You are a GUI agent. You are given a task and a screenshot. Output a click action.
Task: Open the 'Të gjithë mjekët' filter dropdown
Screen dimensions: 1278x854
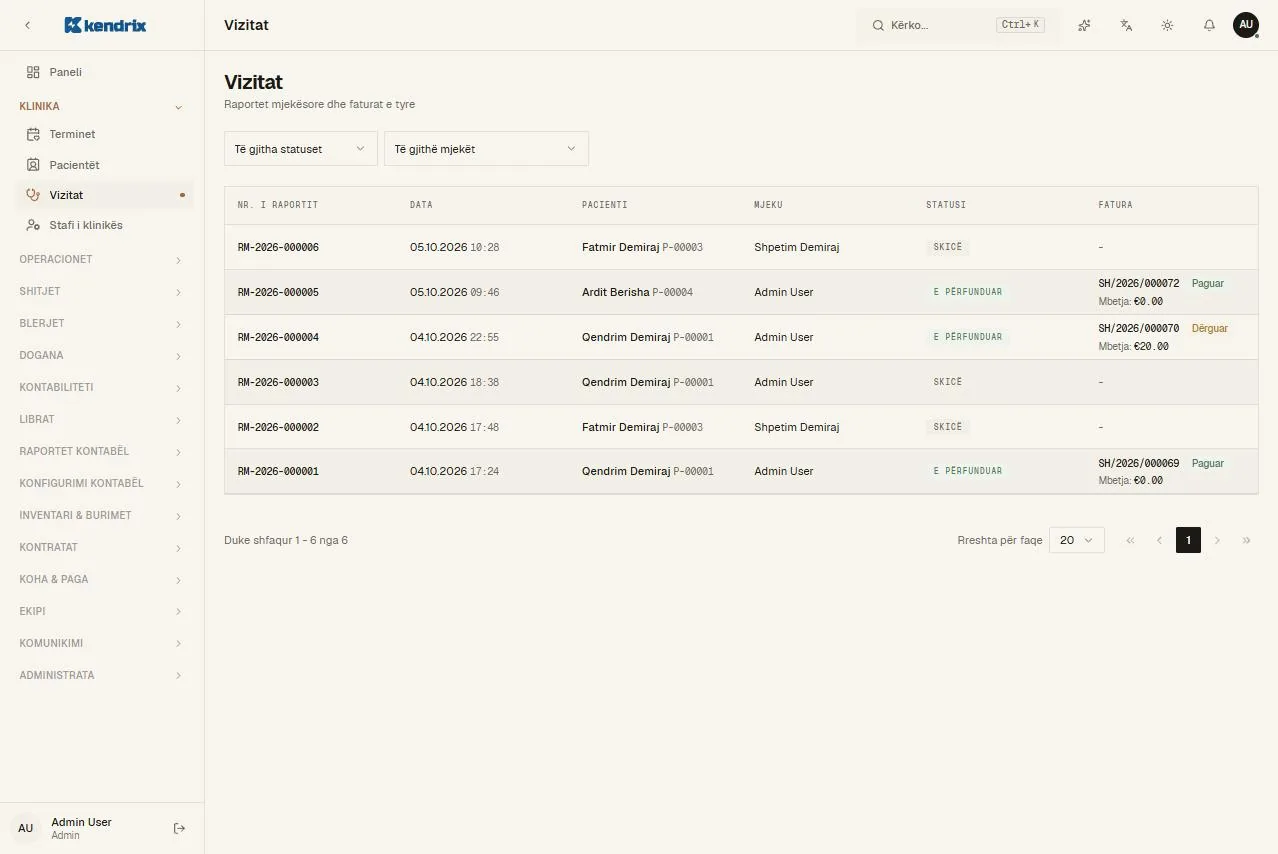[486, 149]
